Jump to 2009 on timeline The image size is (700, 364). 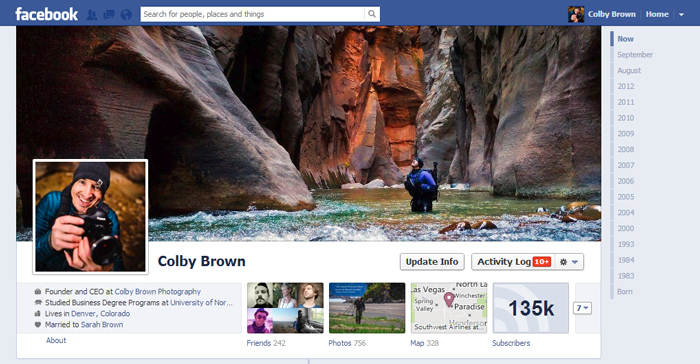point(625,134)
